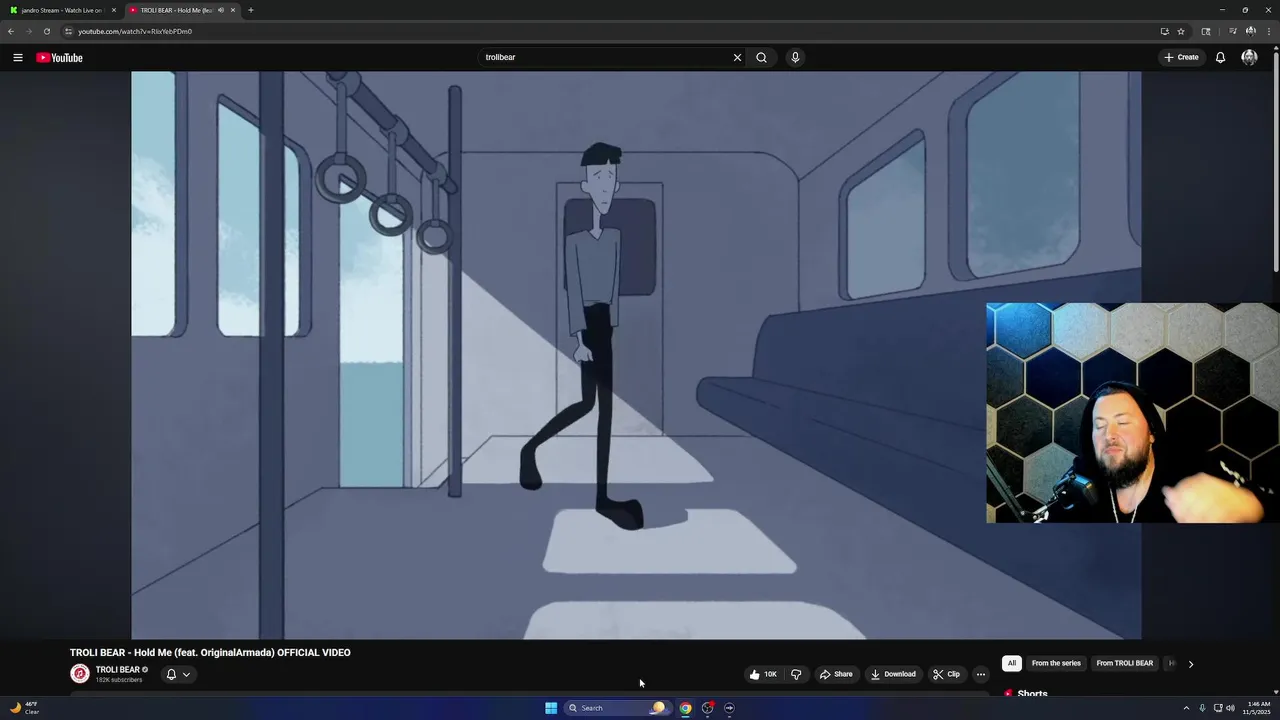Like the video with thumbs up 10K

(x=763, y=674)
